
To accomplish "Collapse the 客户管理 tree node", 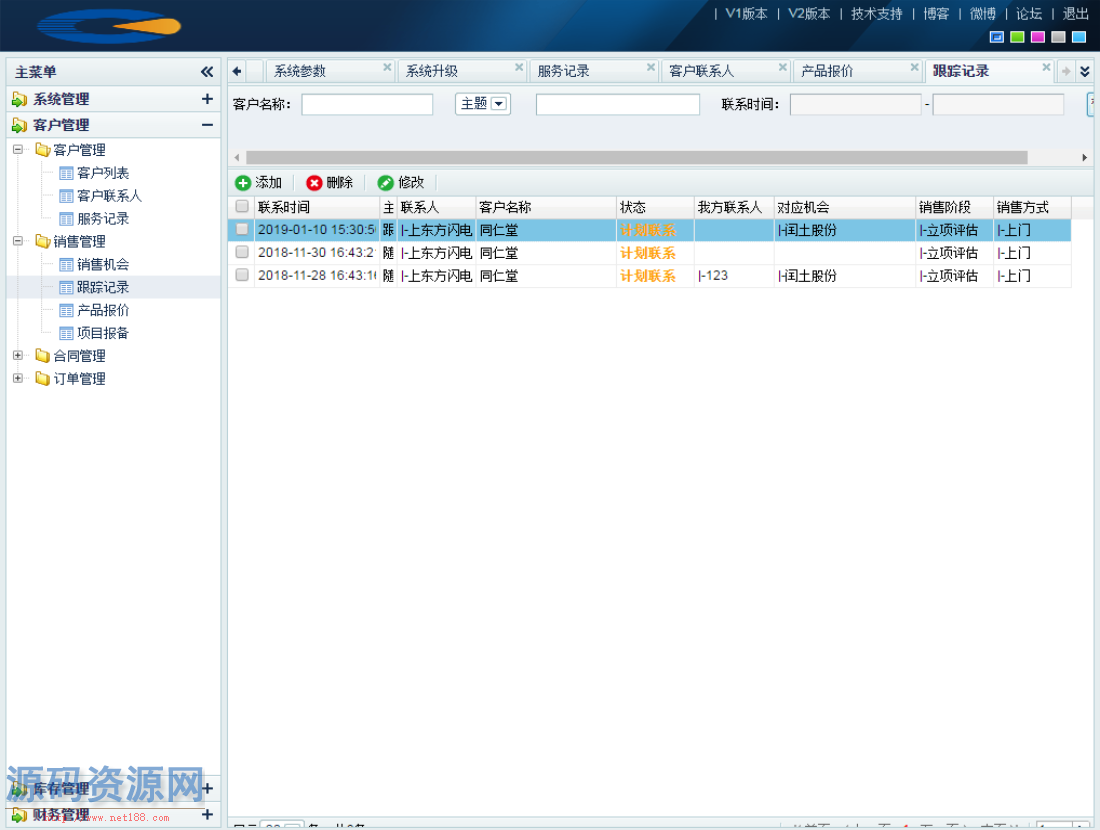I will pyautogui.click(x=16, y=149).
